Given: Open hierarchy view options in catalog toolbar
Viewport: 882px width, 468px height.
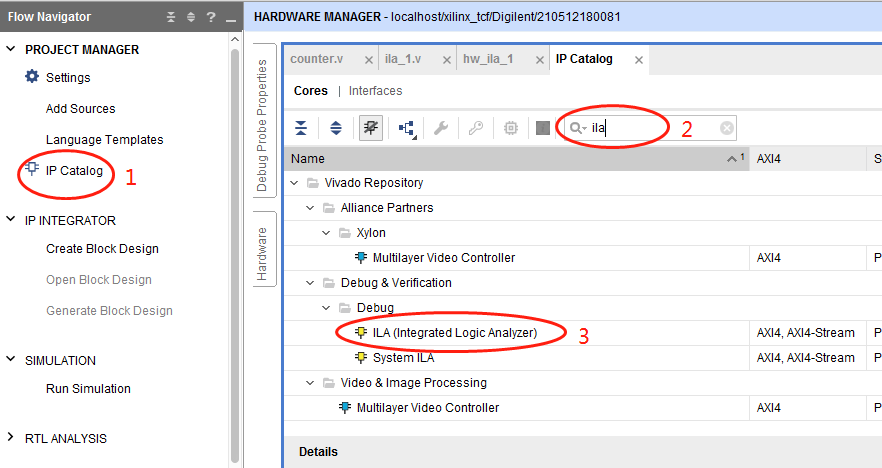Looking at the screenshot, I should click(x=407, y=129).
